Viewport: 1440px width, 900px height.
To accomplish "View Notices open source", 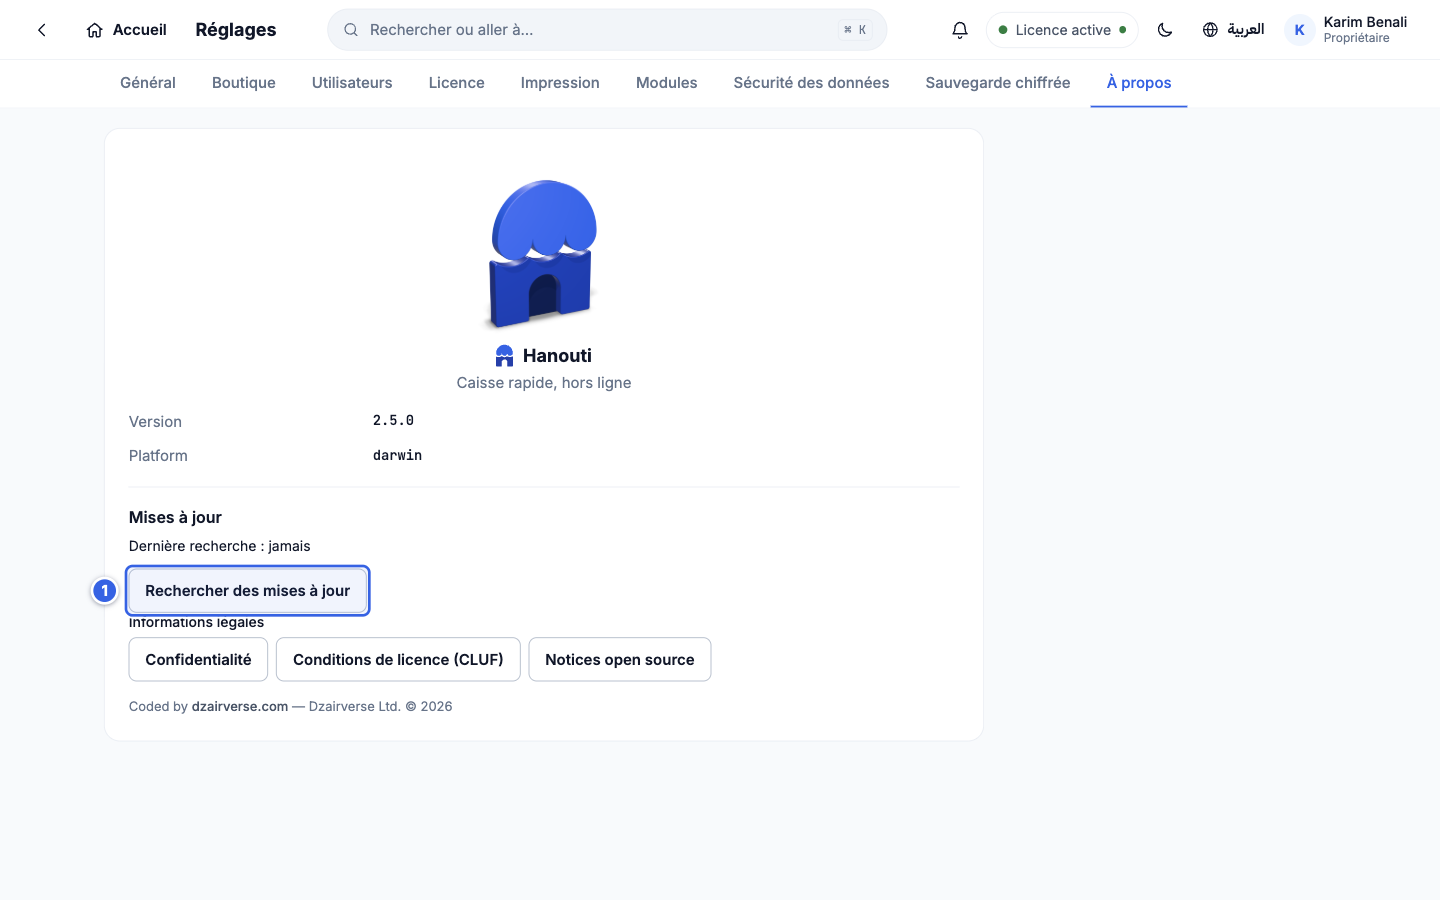I will pyautogui.click(x=620, y=660).
